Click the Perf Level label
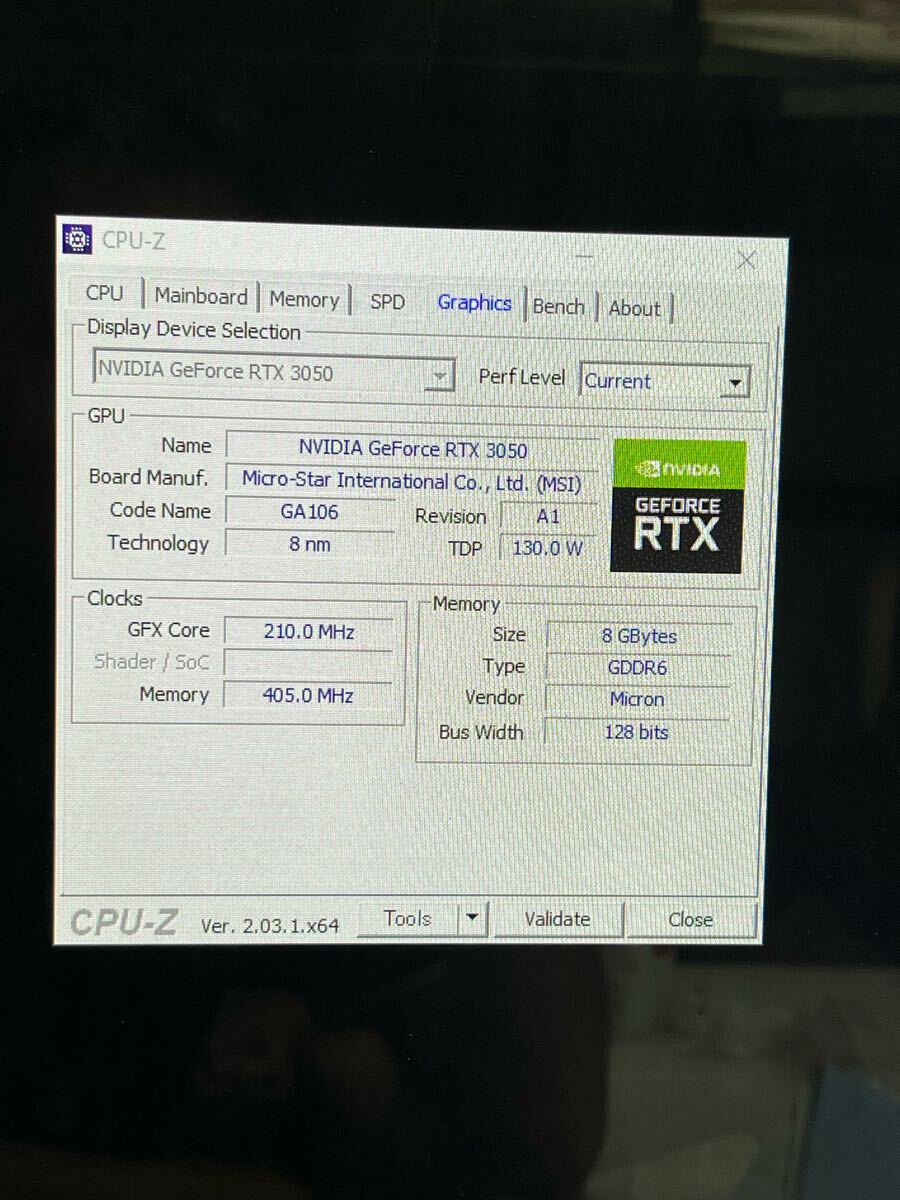900x1200 pixels. pos(521,377)
